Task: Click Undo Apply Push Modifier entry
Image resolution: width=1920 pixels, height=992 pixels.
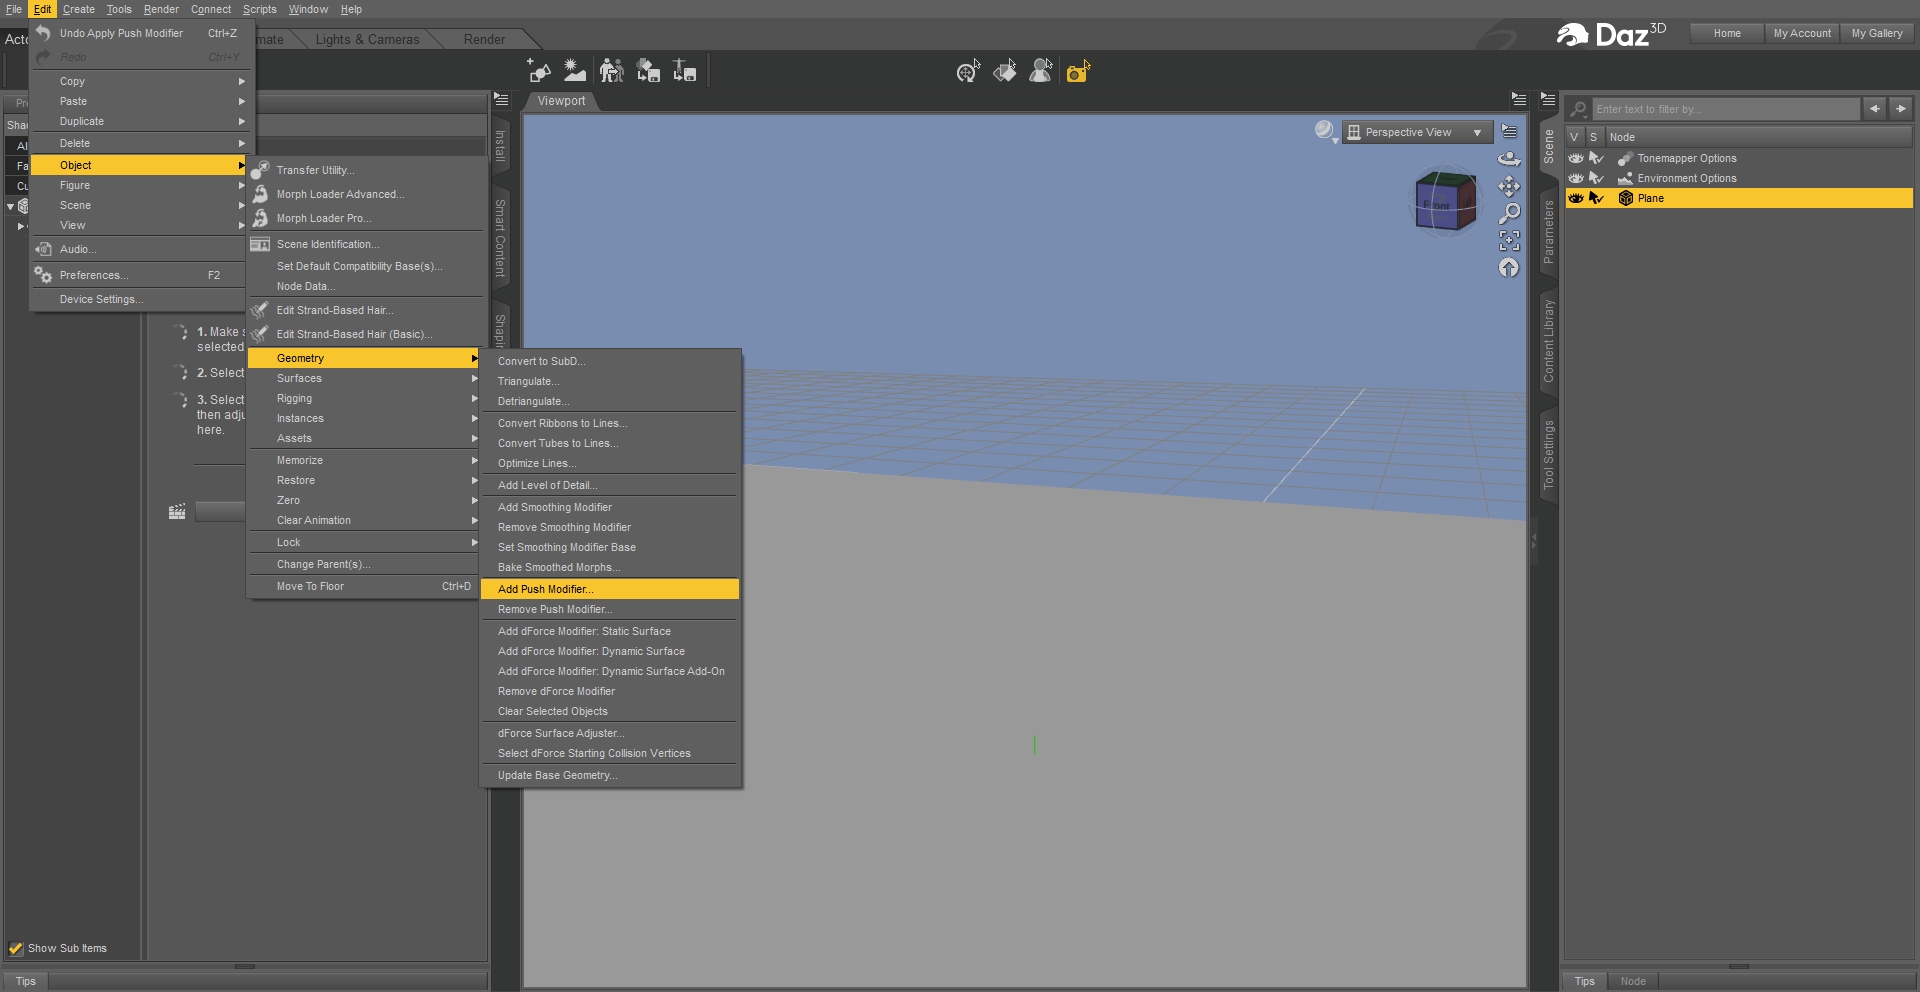Action: pyautogui.click(x=142, y=33)
